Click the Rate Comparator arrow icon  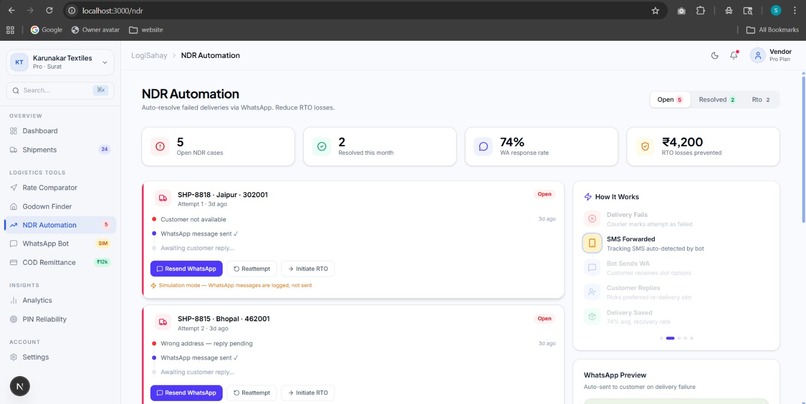pyautogui.click(x=13, y=188)
